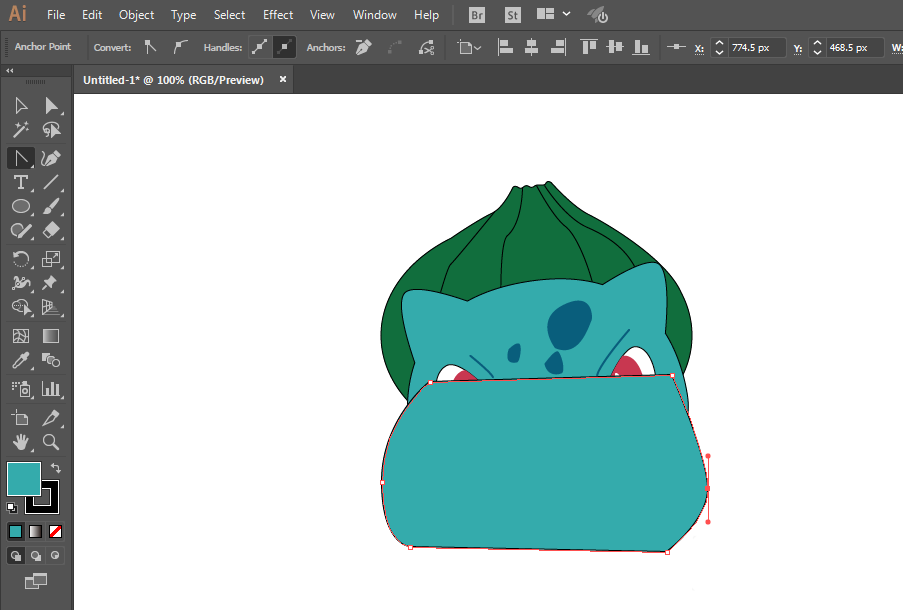Toggle showing handles for multiple selected anchors
The height and width of the screenshot is (610, 903).
259,47
